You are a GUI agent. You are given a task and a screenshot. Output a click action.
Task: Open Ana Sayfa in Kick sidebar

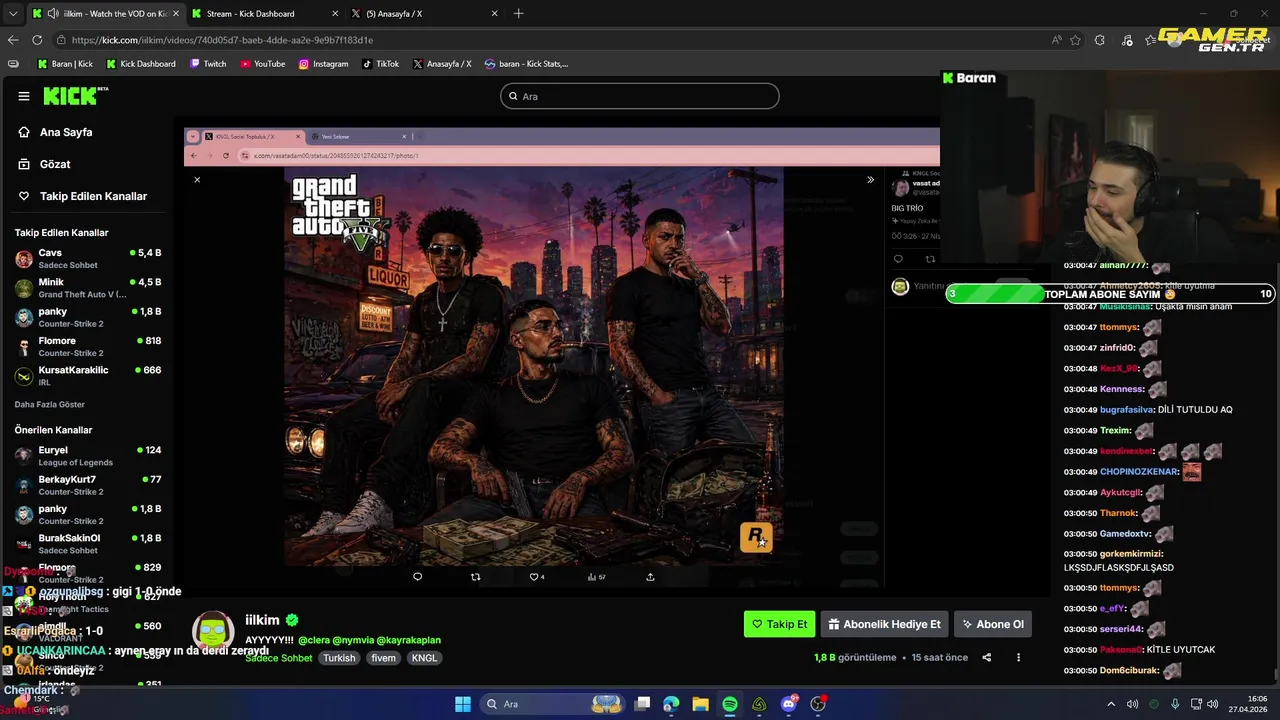[x=66, y=132]
